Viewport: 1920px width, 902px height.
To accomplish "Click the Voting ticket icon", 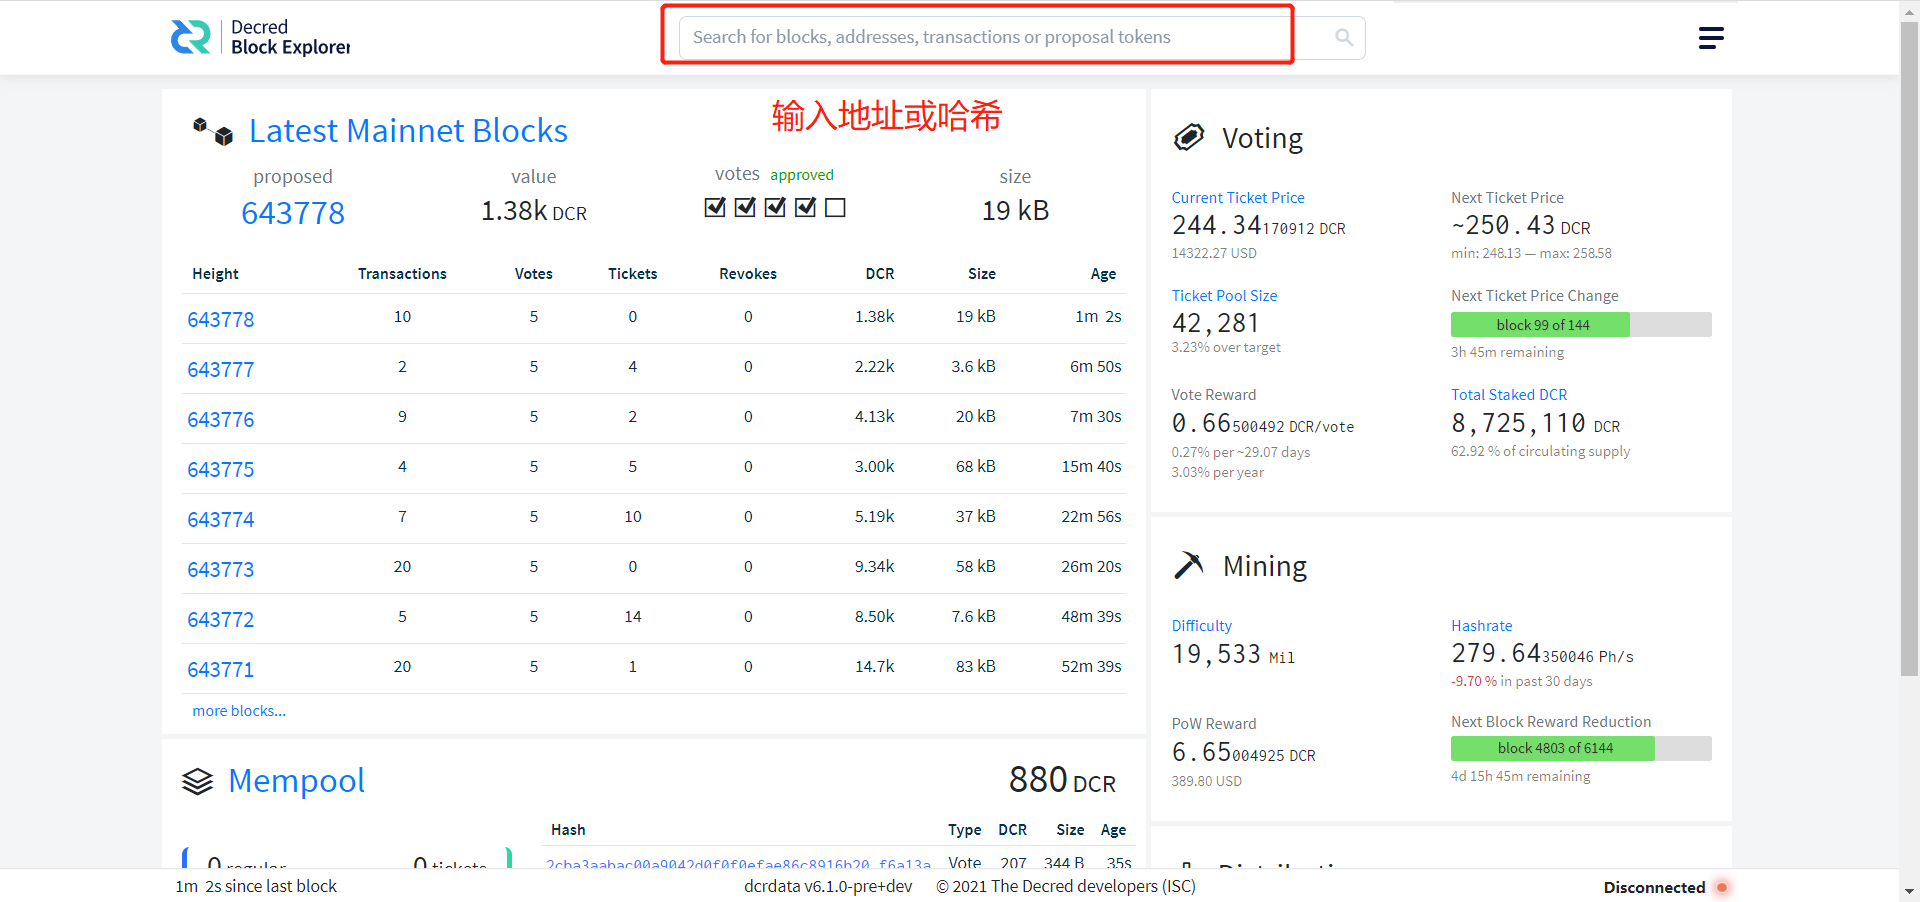I will [1189, 138].
